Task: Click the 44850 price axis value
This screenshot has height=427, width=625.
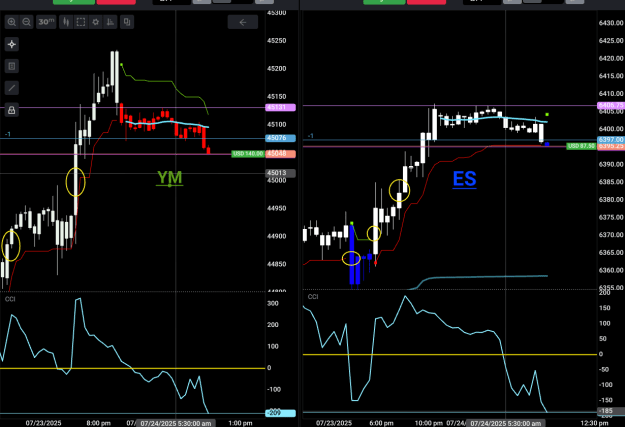Action: (277, 264)
